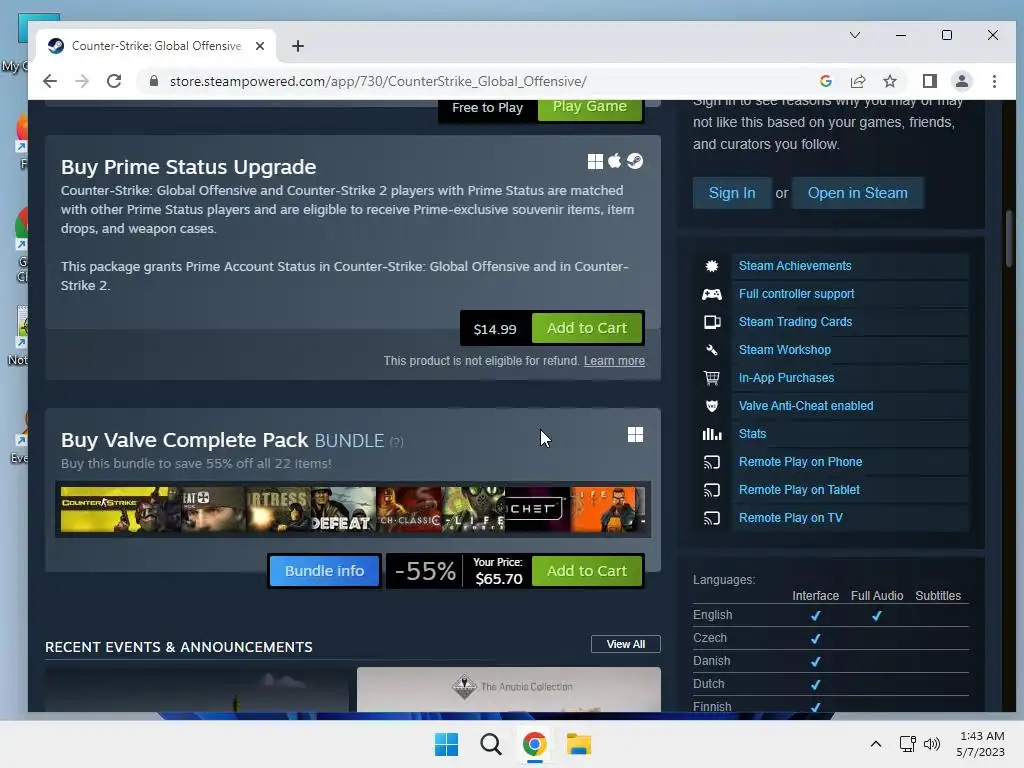Click the Steam Trading Cards icon
This screenshot has height=768, width=1024.
tap(712, 322)
